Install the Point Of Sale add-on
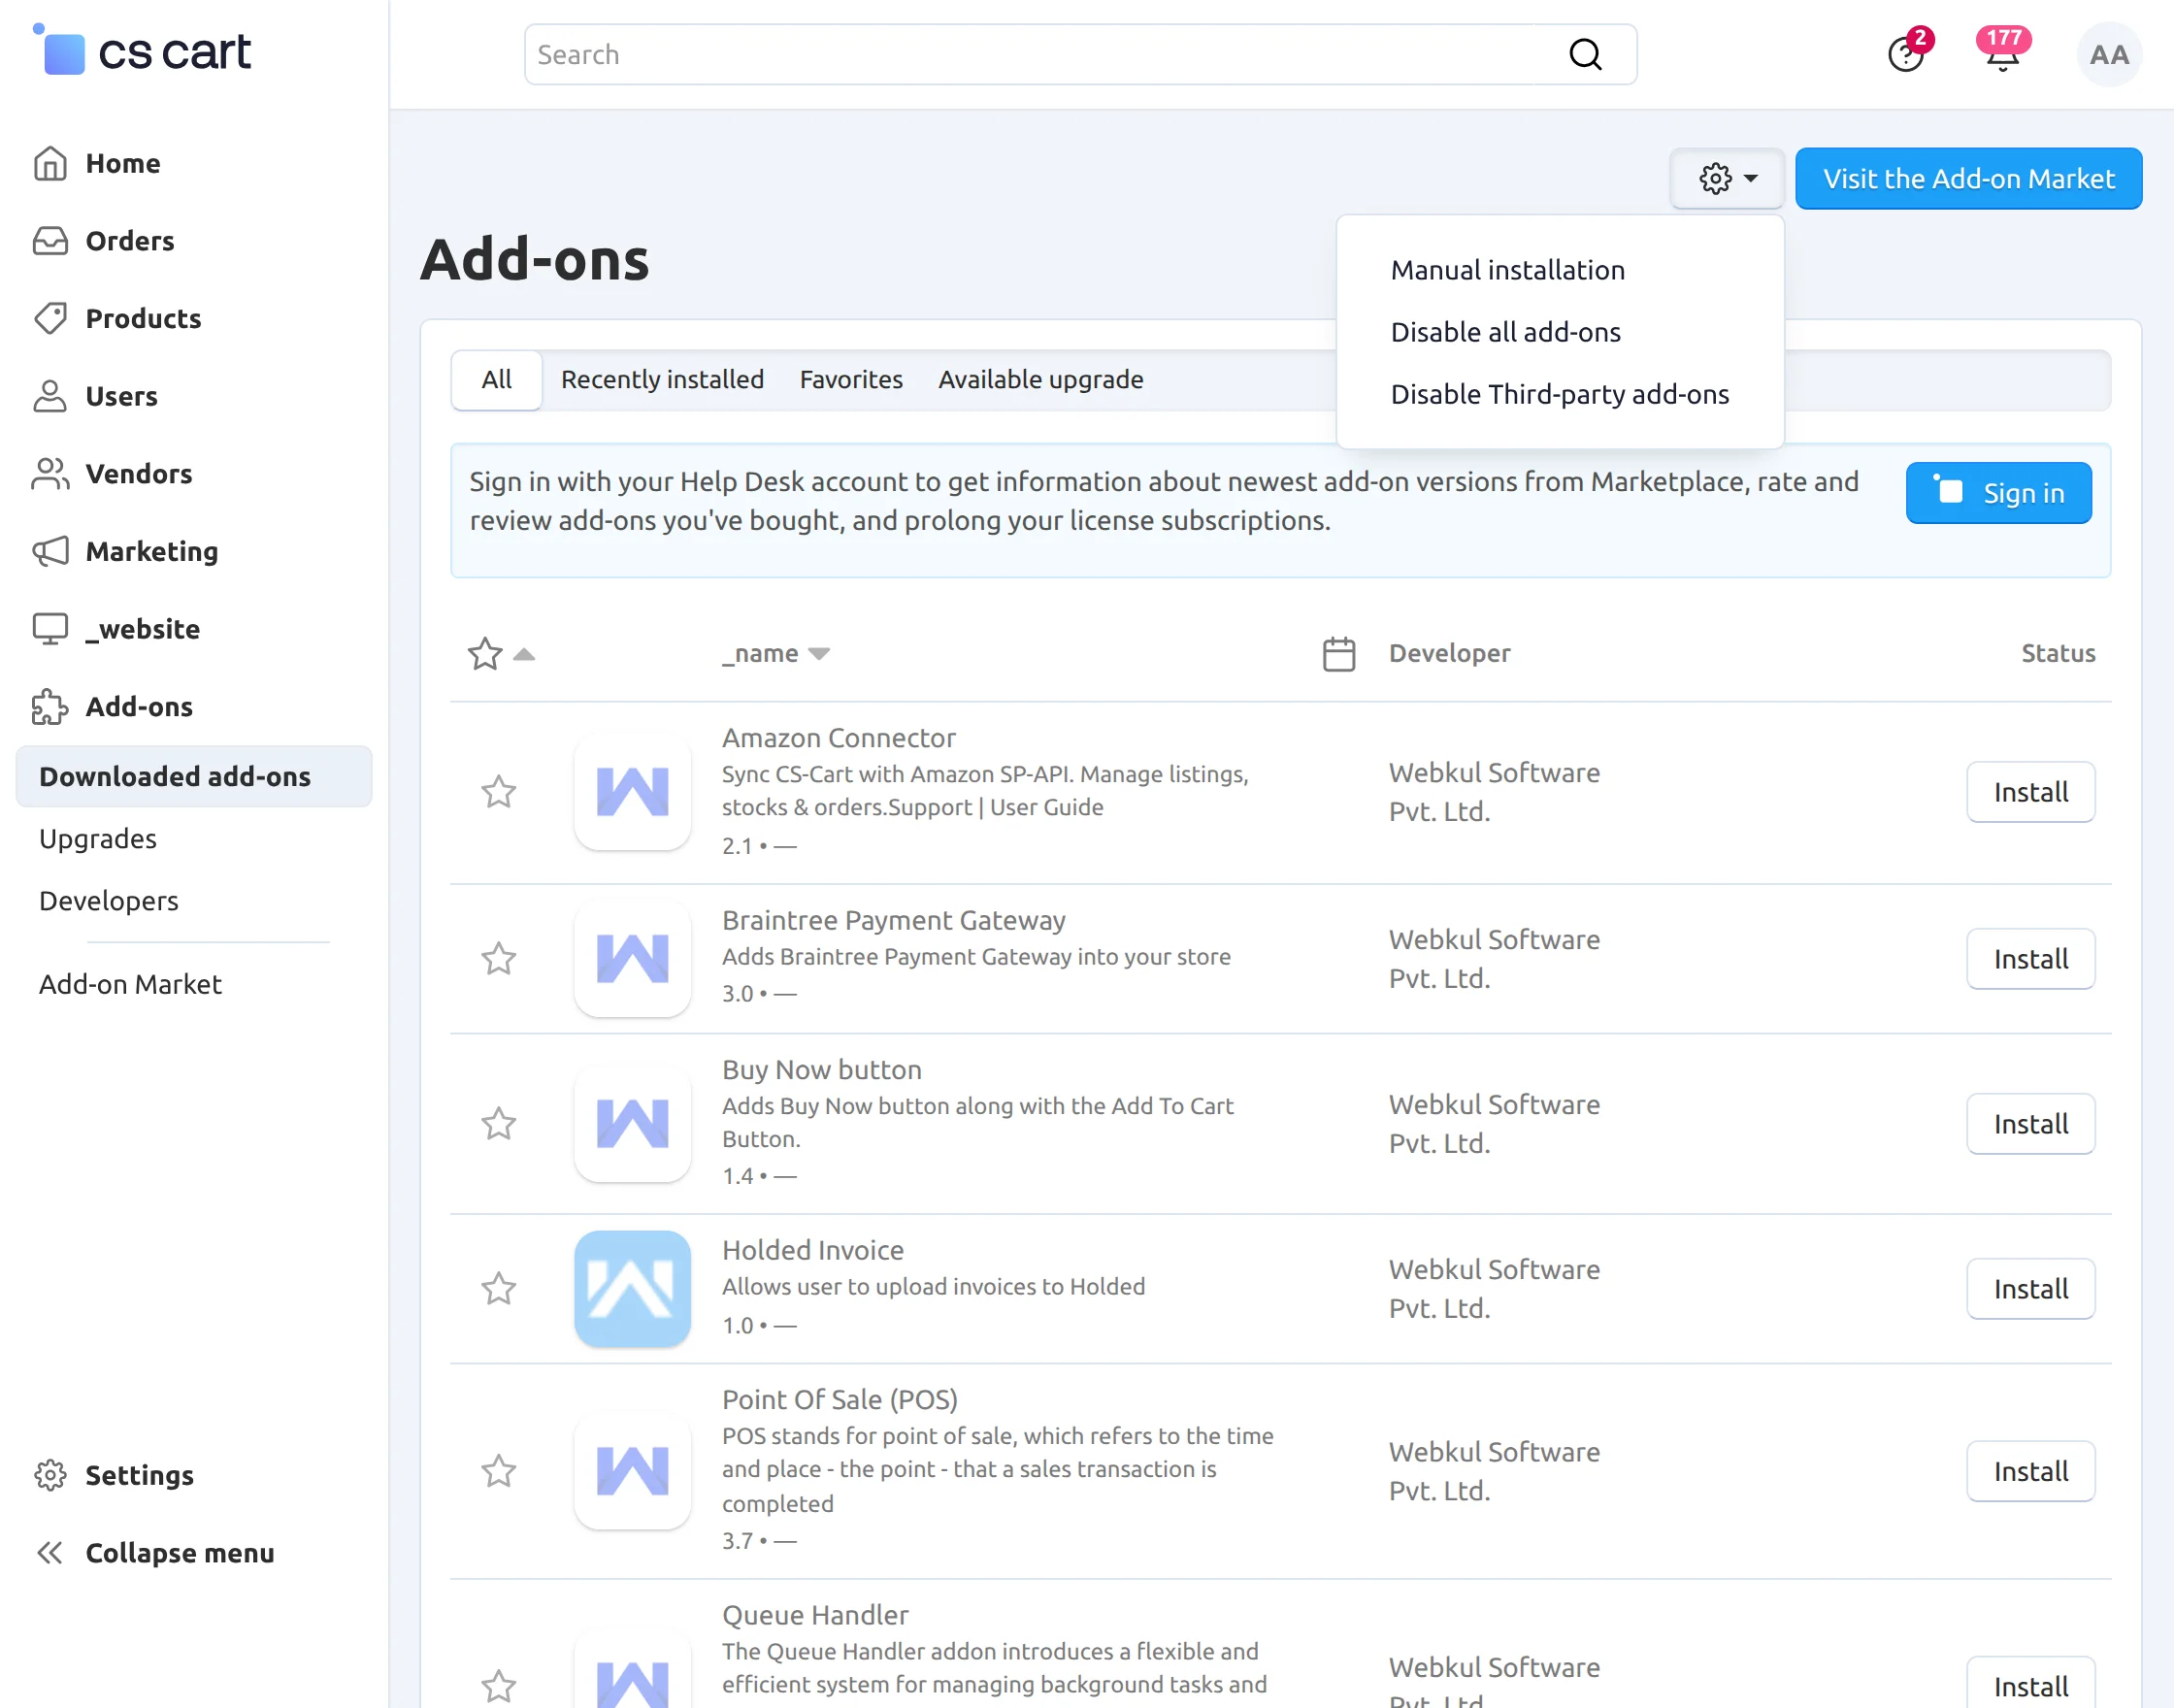The width and height of the screenshot is (2174, 1708). point(2030,1471)
